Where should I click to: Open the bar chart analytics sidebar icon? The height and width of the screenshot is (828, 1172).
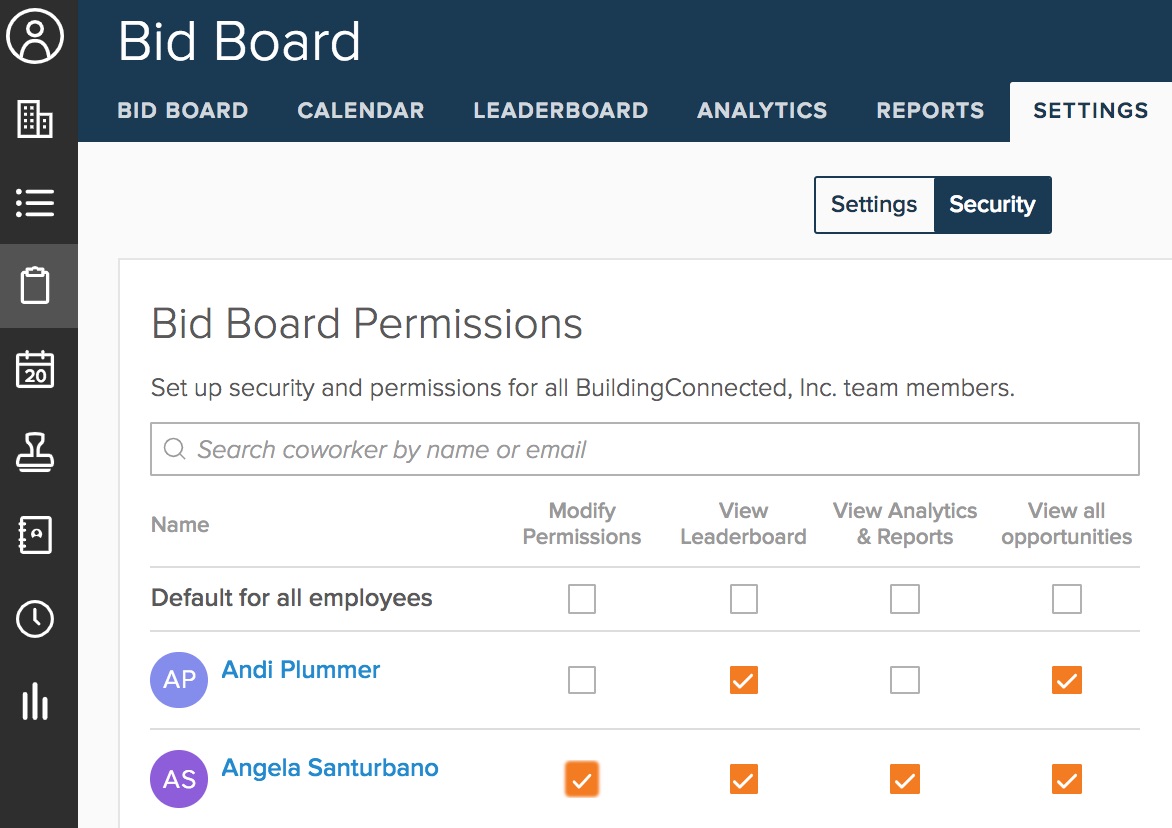click(x=36, y=702)
